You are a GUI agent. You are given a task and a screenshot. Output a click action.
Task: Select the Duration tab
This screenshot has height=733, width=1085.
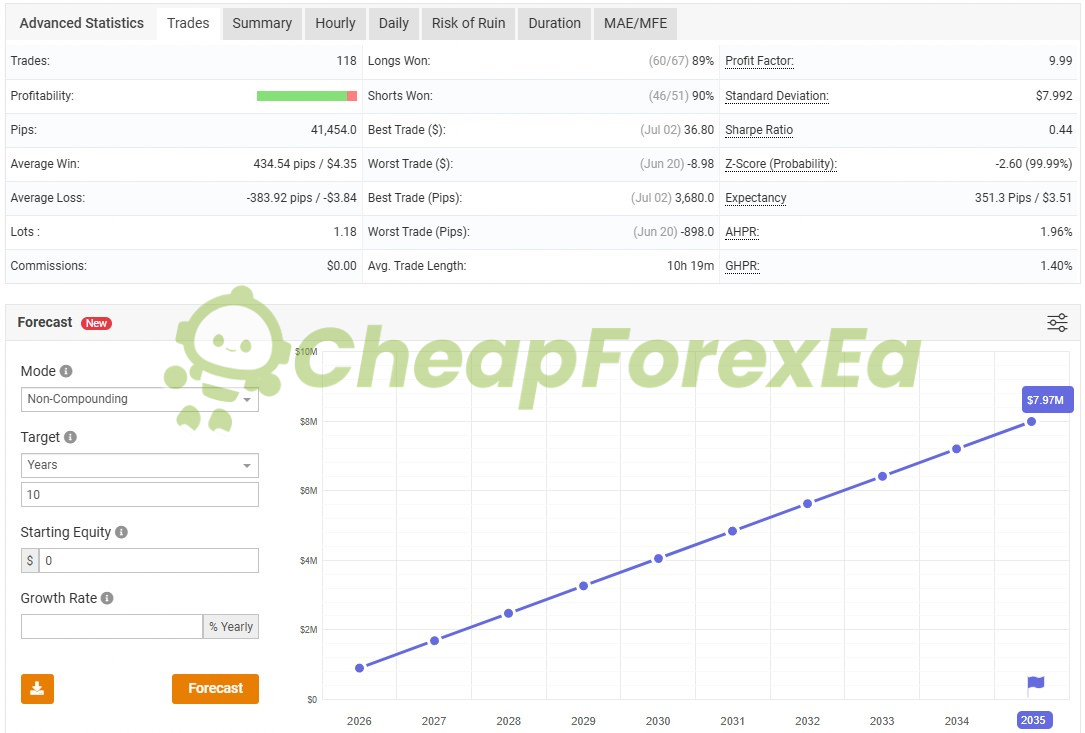pyautogui.click(x=555, y=24)
